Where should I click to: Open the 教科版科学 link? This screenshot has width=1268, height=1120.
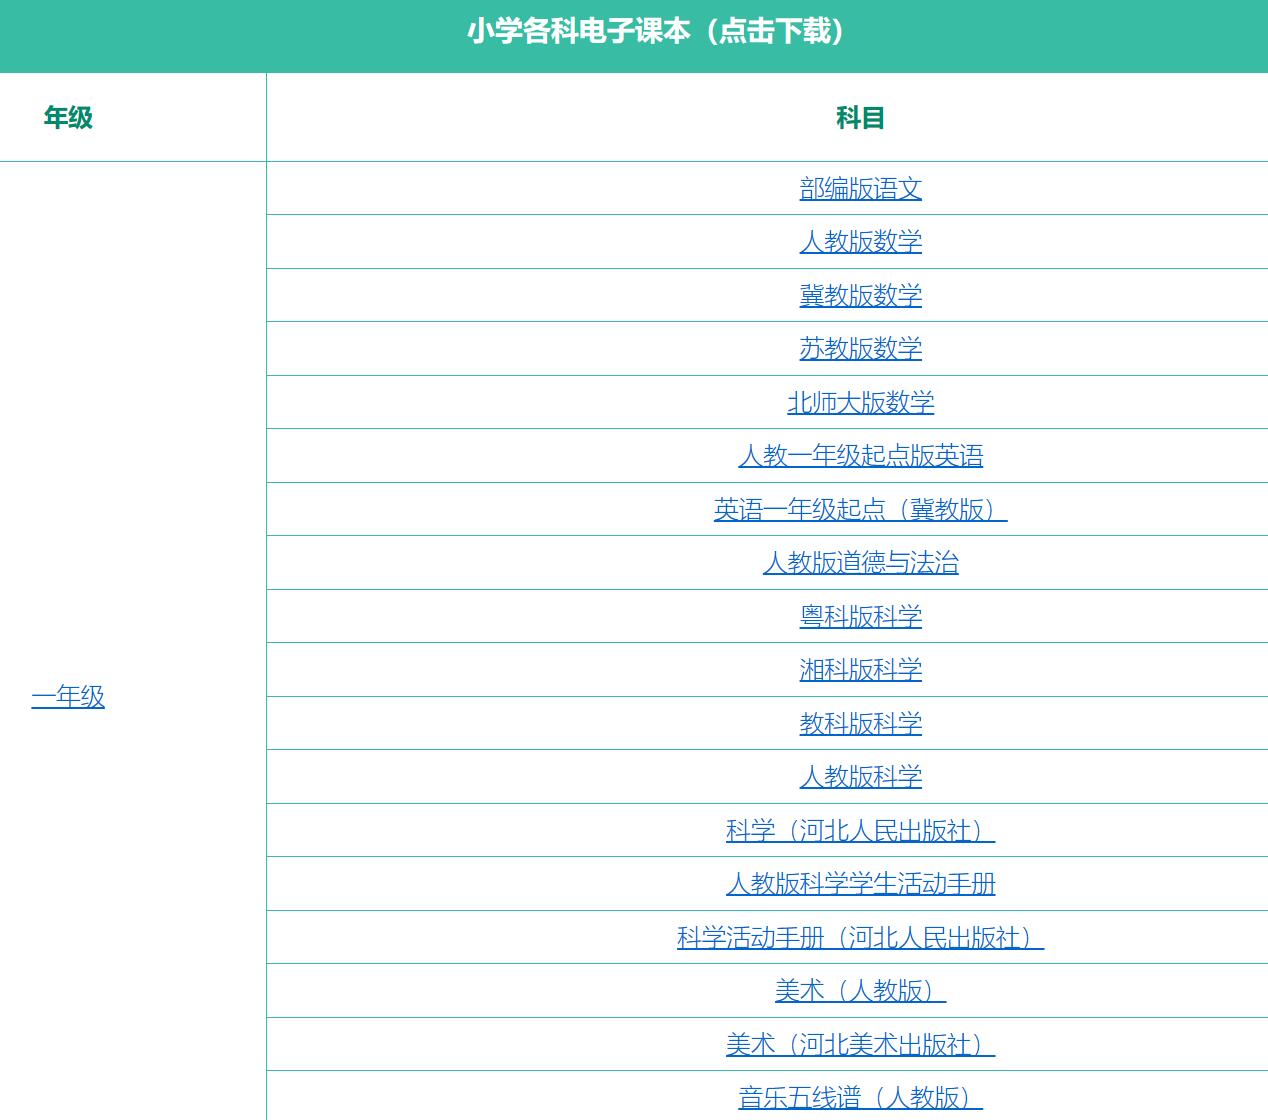tap(860, 723)
